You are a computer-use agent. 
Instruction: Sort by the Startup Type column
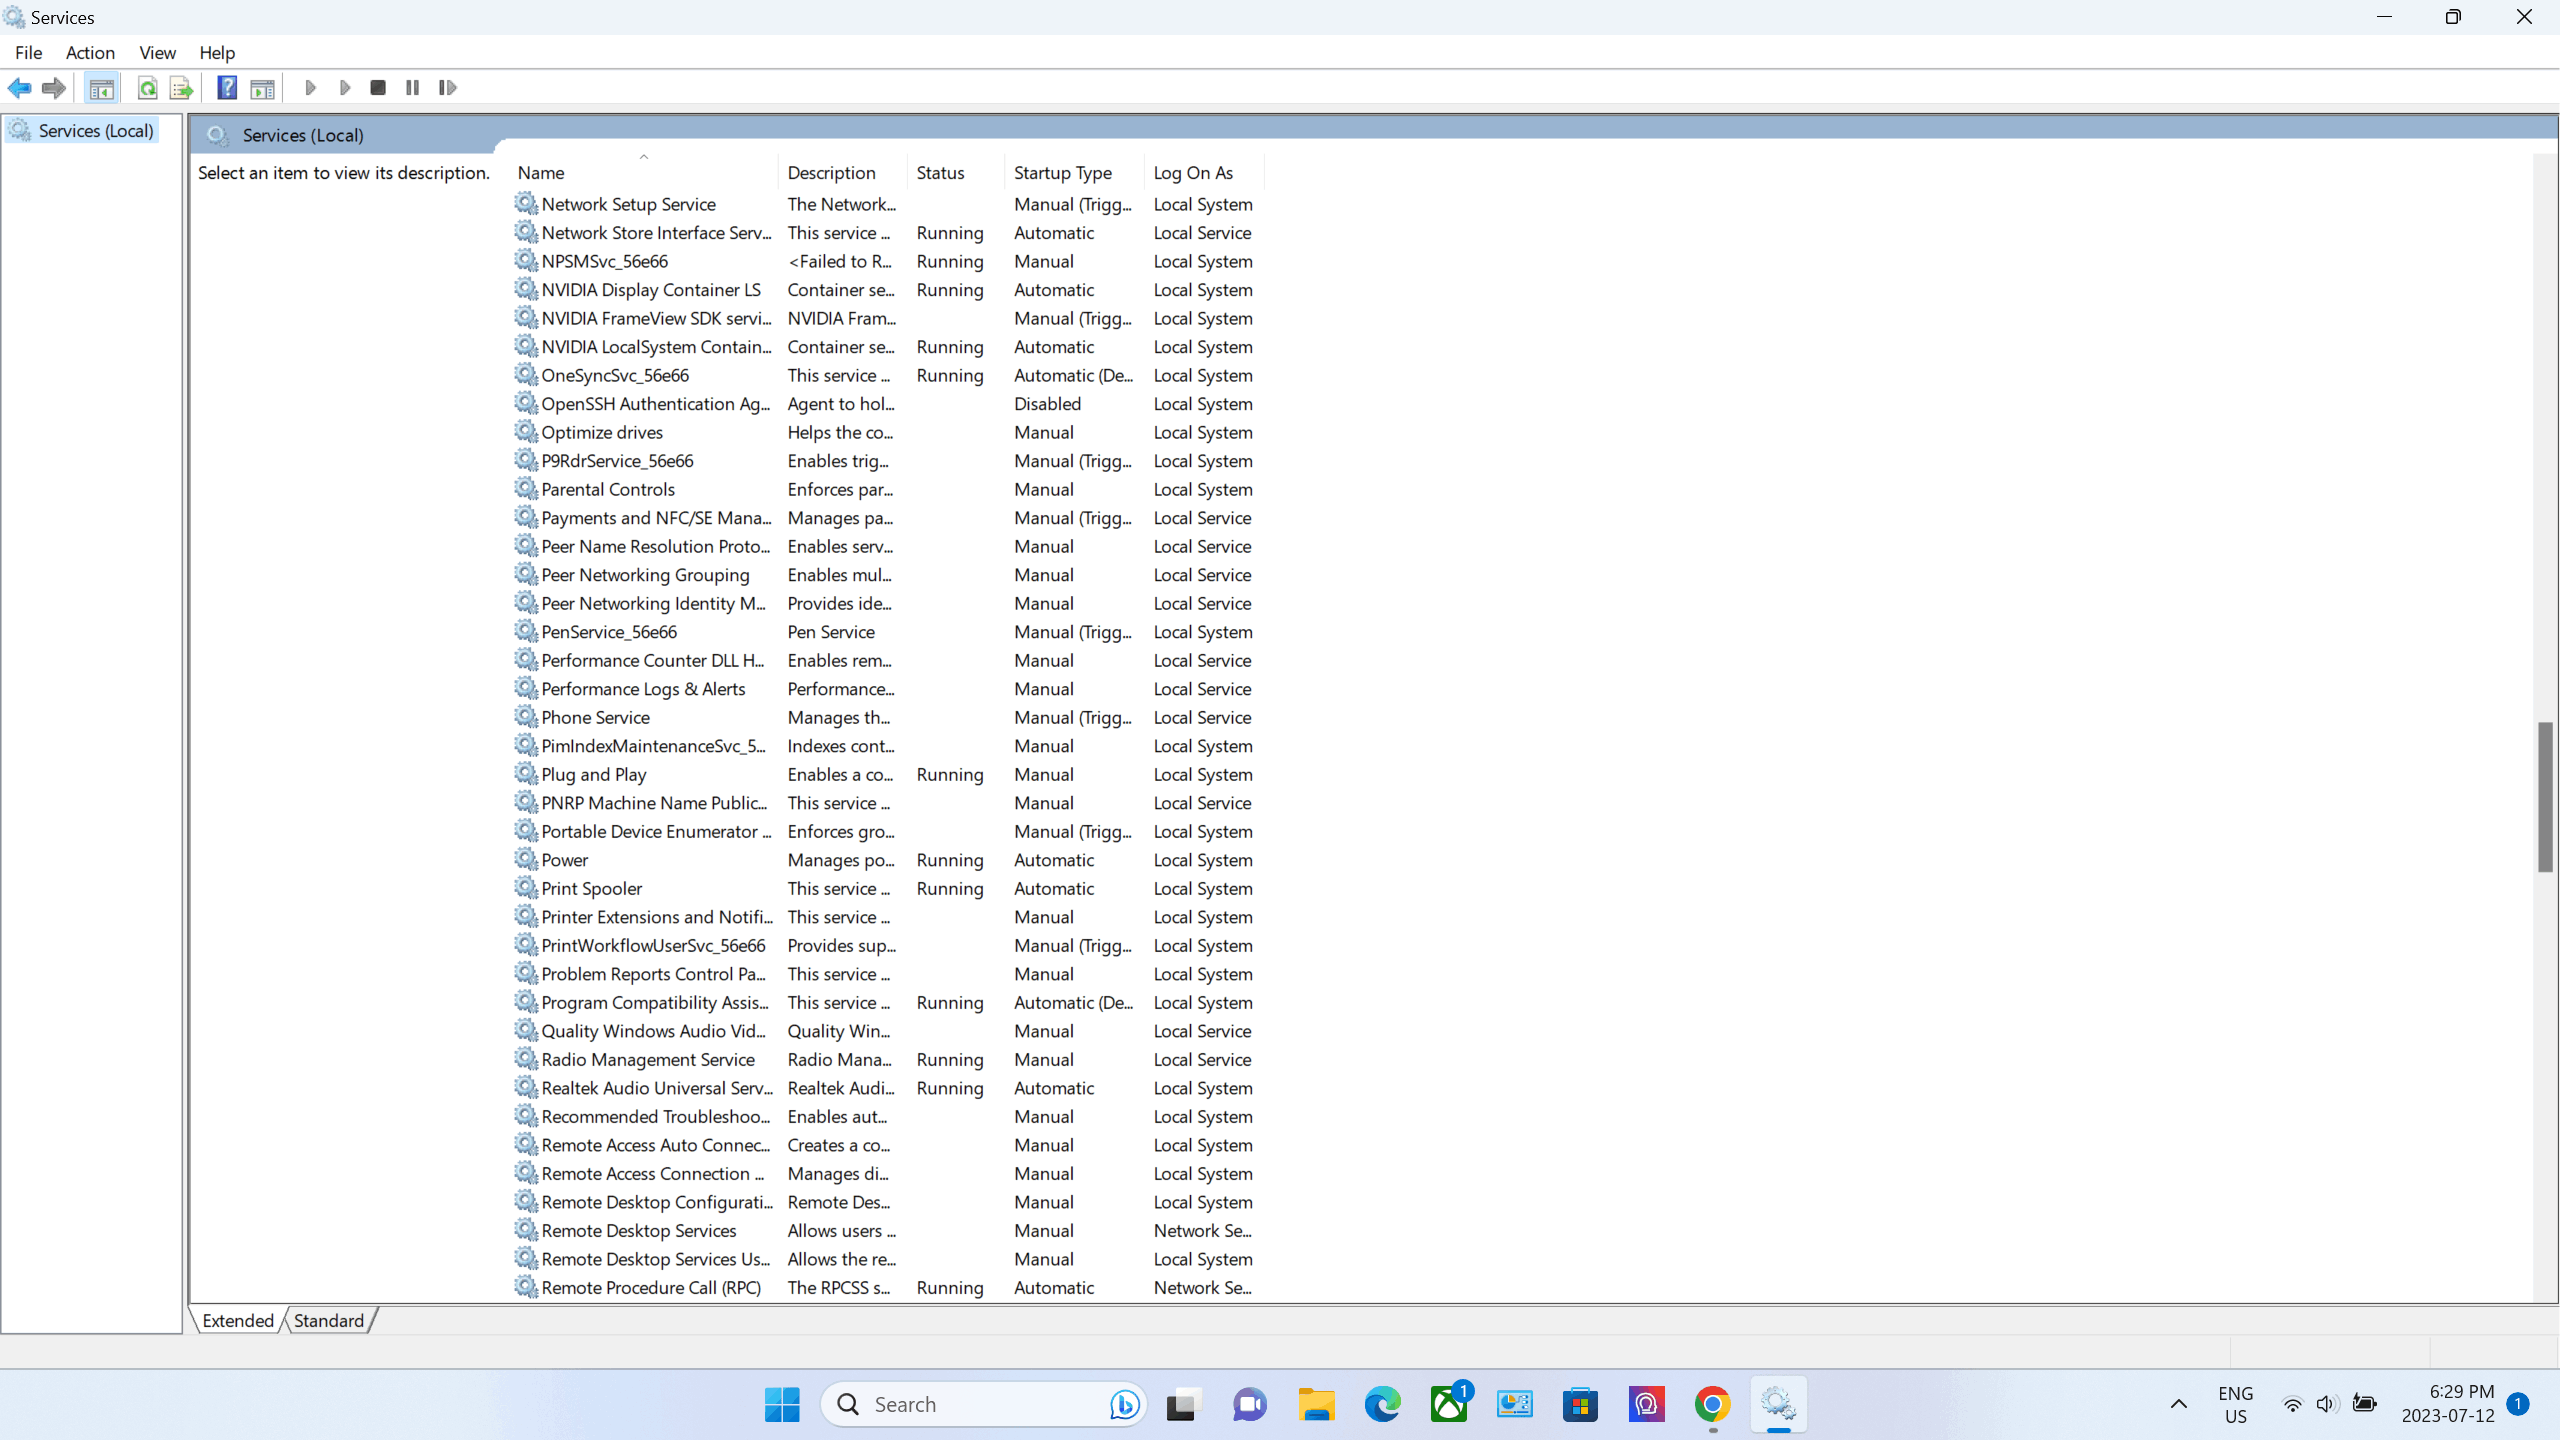pyautogui.click(x=1062, y=172)
